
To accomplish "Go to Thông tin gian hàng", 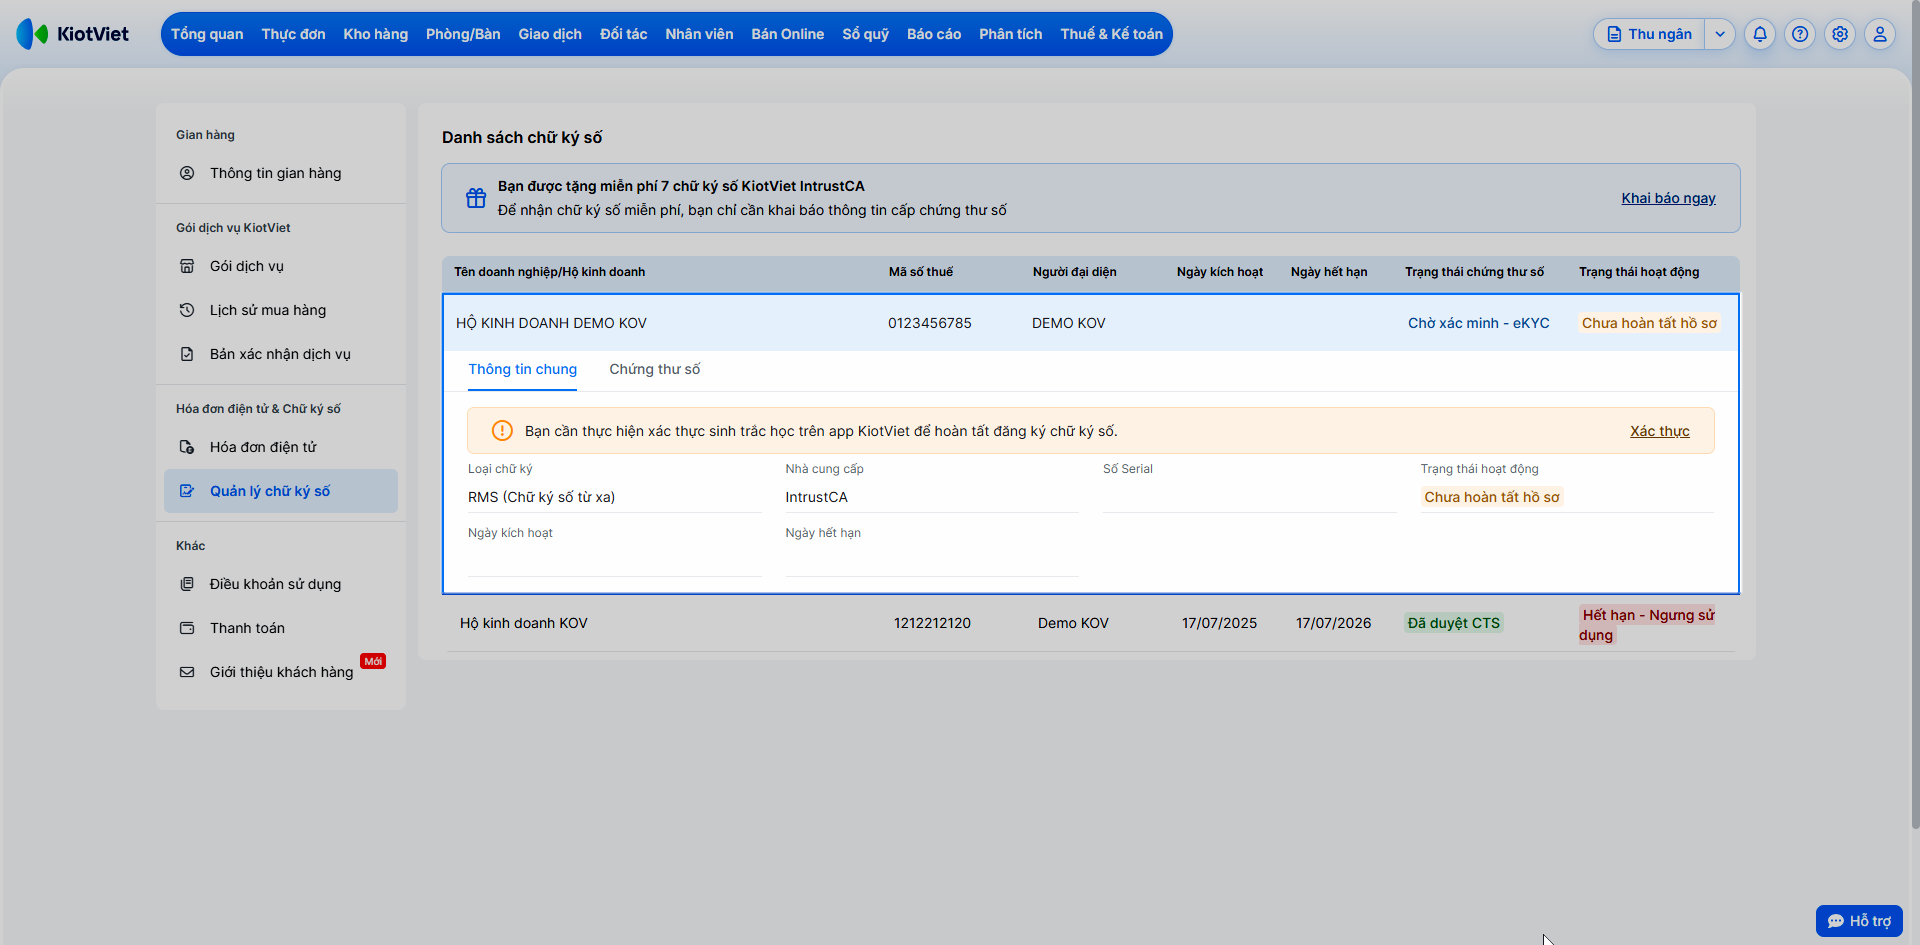I will coord(281,173).
